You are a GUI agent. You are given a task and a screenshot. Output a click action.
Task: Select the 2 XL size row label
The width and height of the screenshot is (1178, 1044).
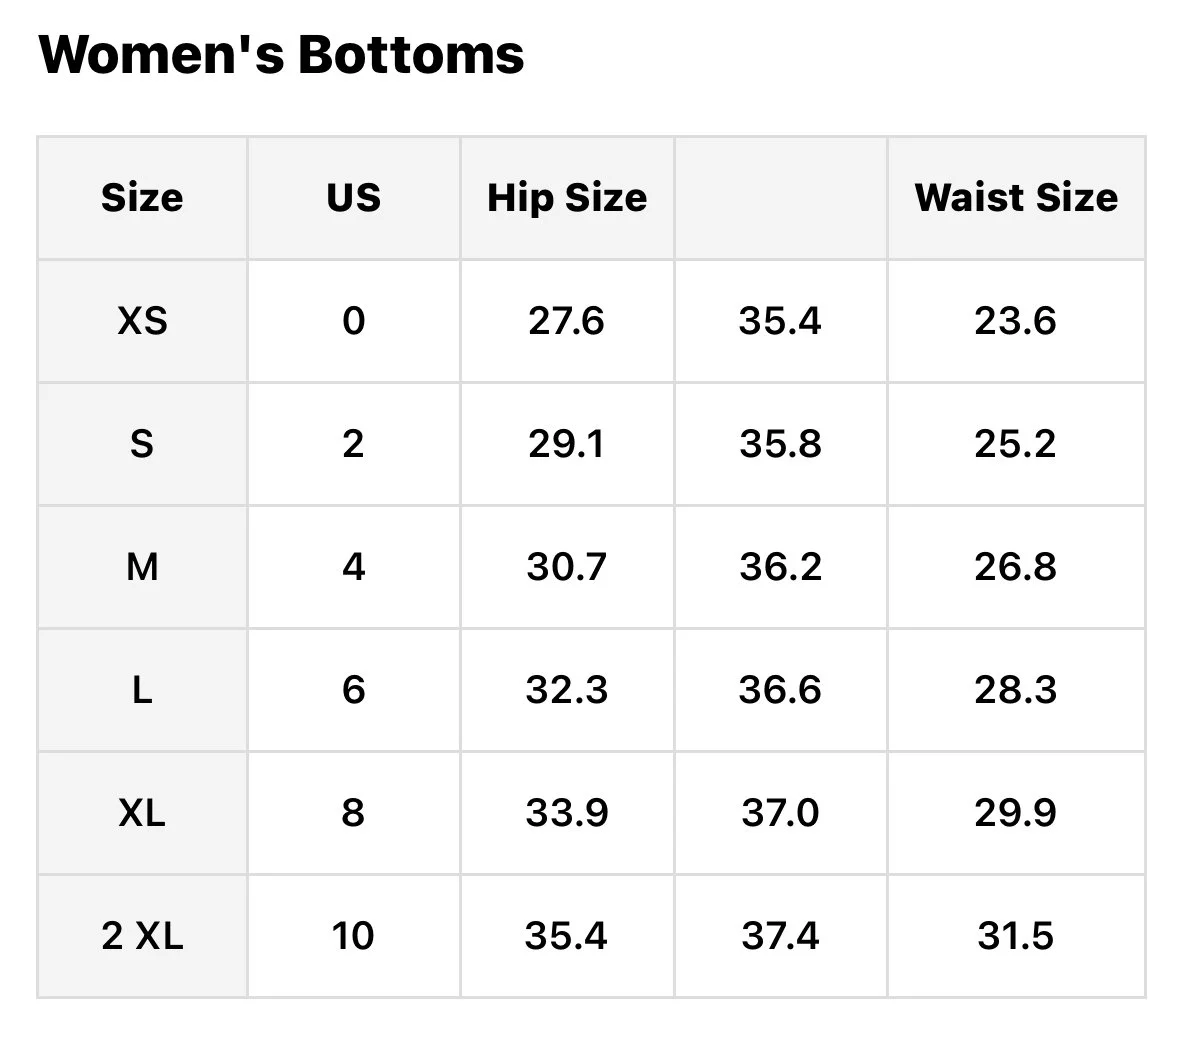[142, 937]
